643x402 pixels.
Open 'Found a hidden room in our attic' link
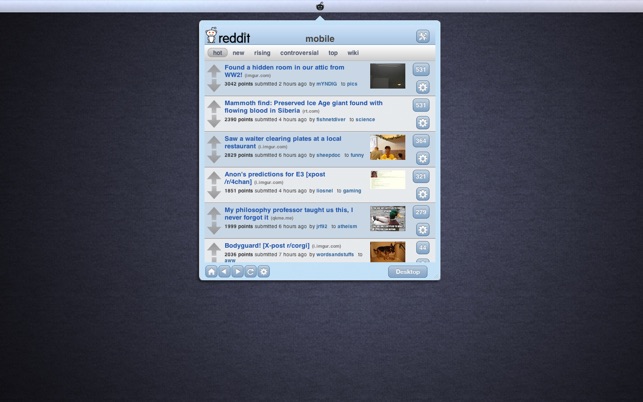(x=284, y=71)
